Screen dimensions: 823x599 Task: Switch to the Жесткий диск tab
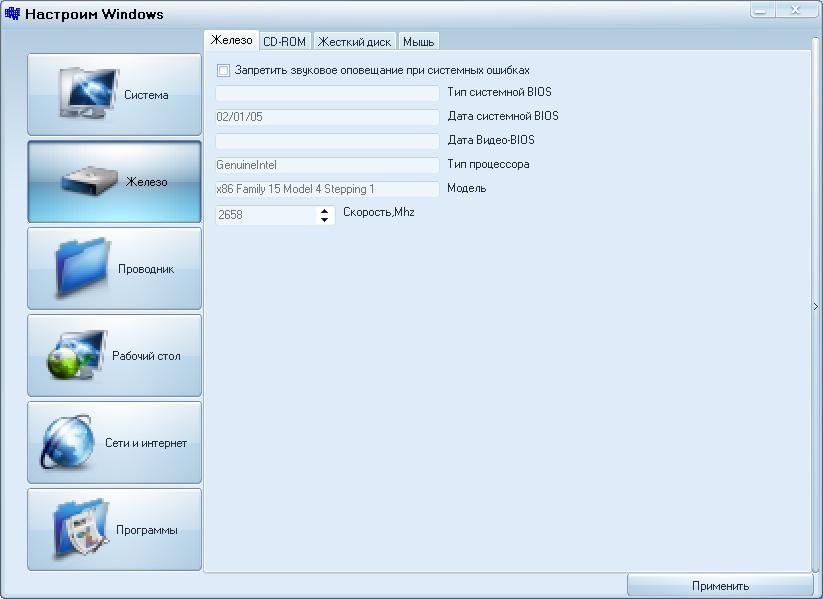pyautogui.click(x=354, y=41)
